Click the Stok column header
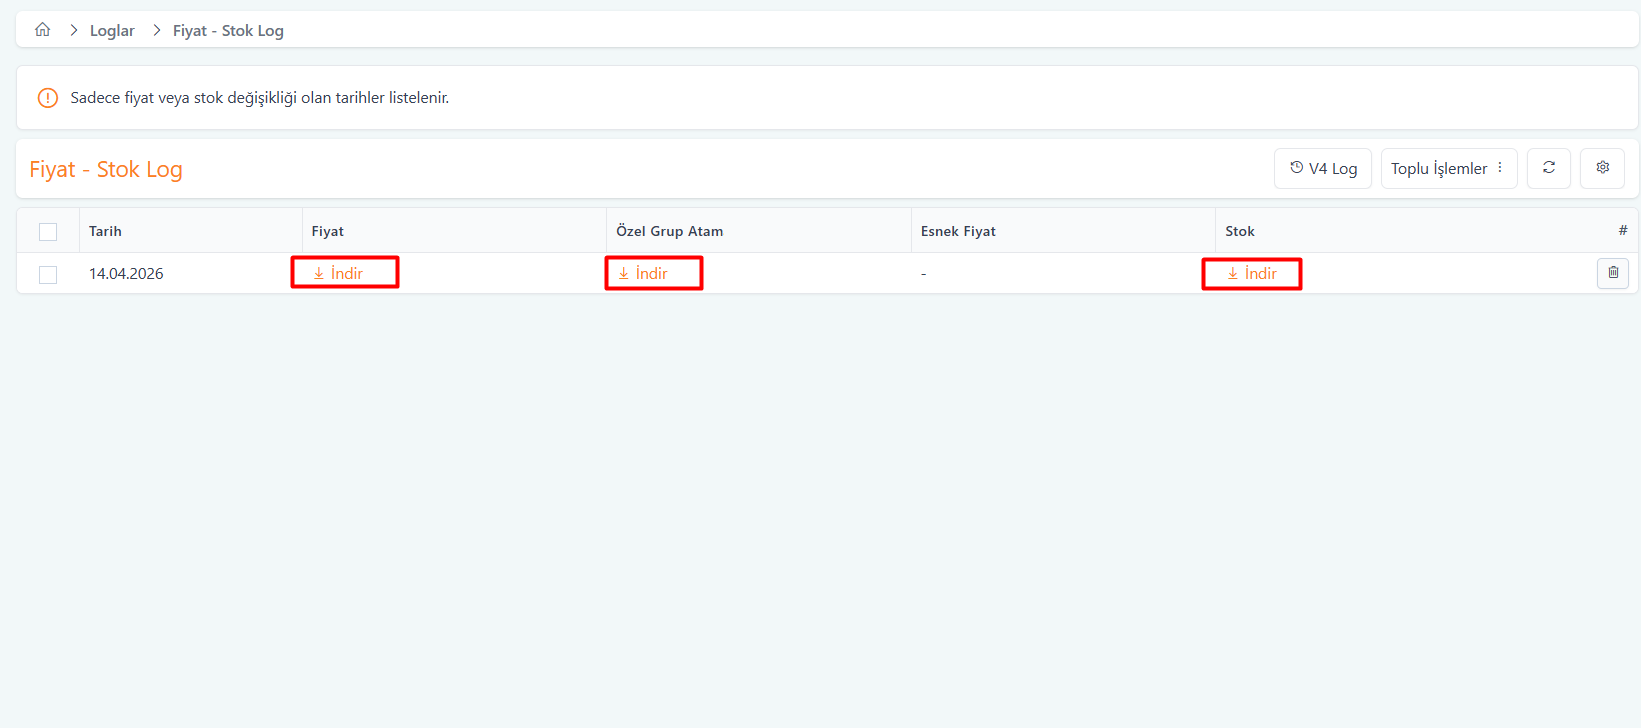 [1239, 231]
